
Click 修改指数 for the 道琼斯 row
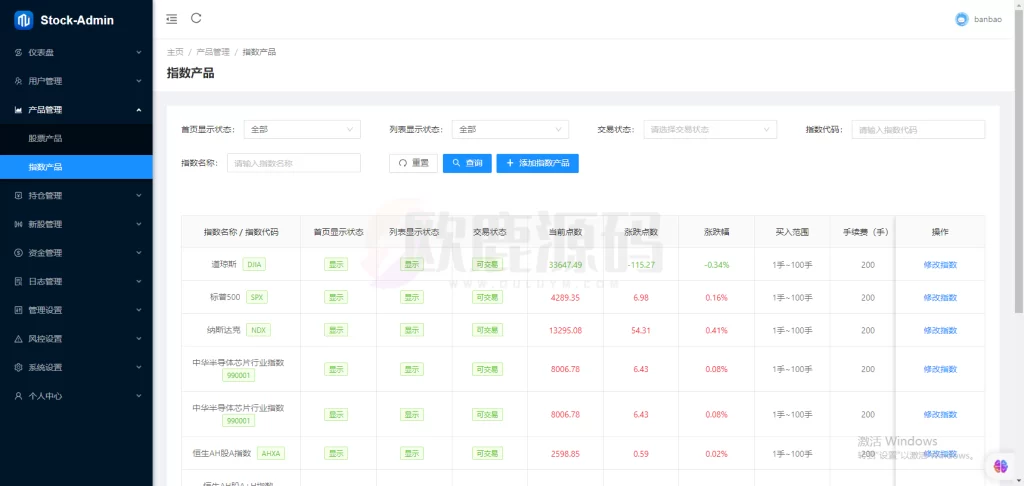(940, 265)
